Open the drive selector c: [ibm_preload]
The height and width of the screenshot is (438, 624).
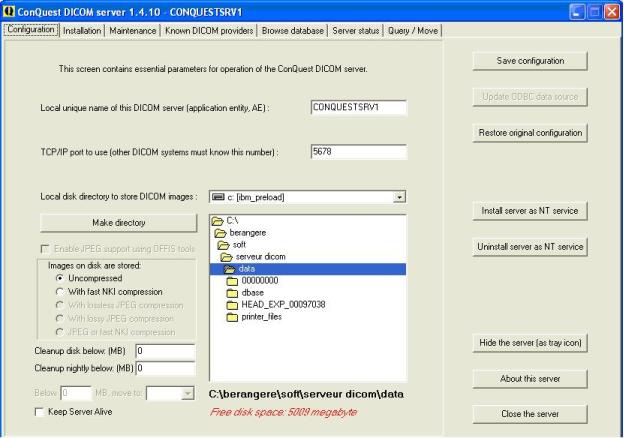(308, 197)
